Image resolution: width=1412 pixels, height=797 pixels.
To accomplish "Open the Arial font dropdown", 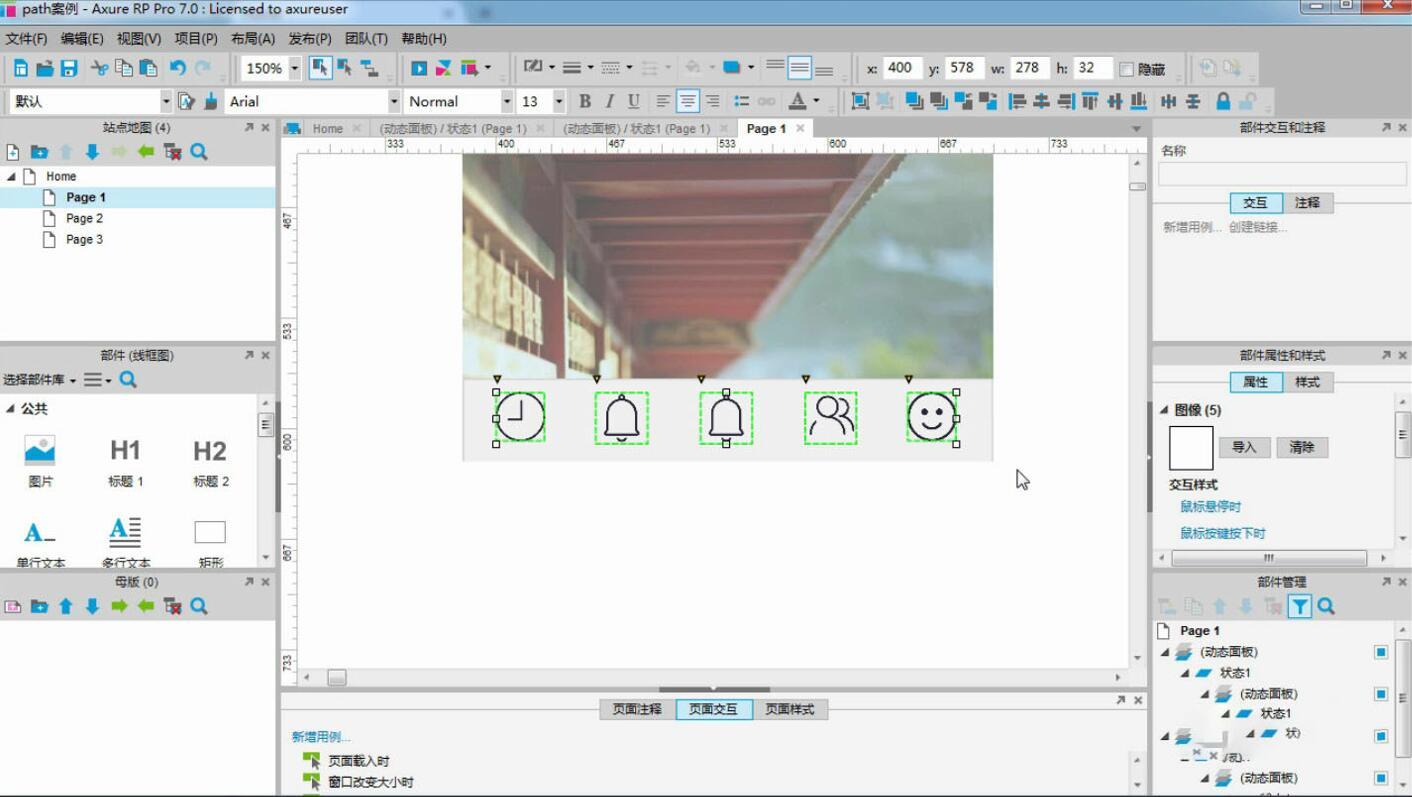I will pyautogui.click(x=394, y=101).
